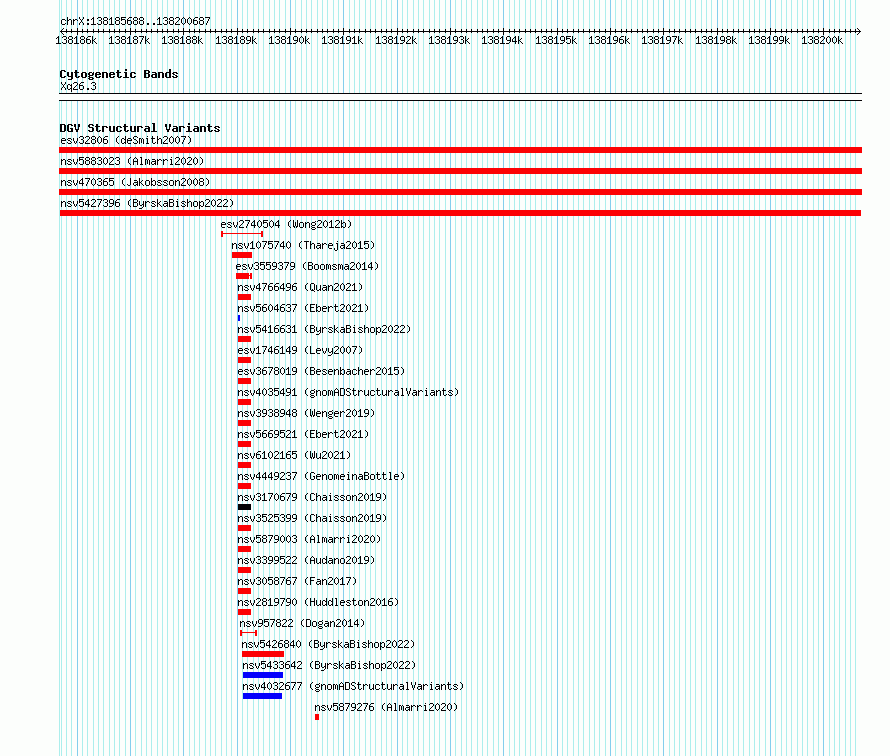
Task: Open nsv5426840 (ByrskaBishop2022) label
Action: click(x=328, y=644)
